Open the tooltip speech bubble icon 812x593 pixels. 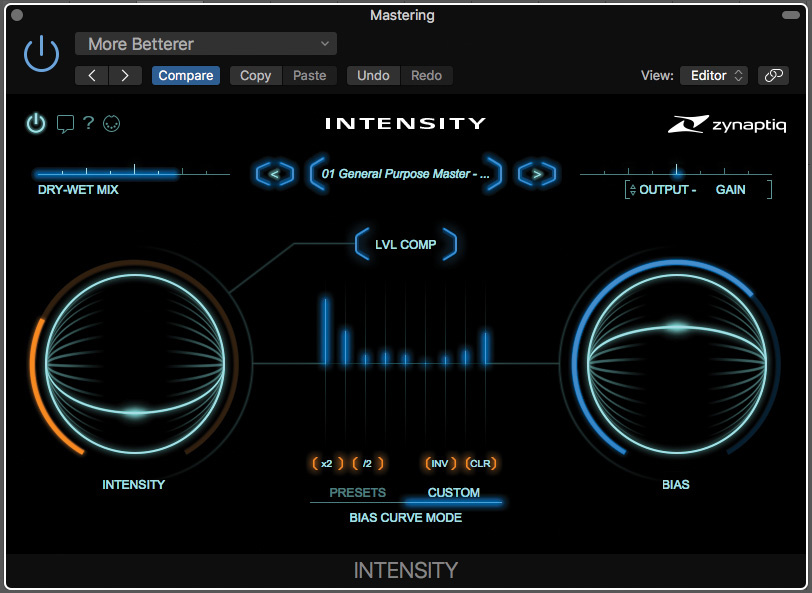(x=65, y=124)
